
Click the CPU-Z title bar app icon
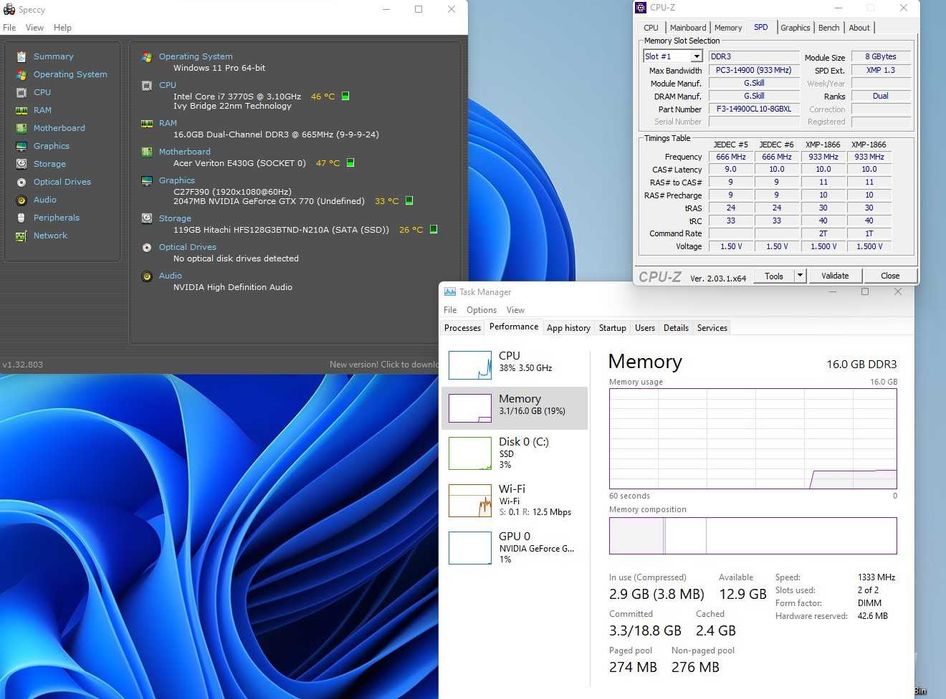coord(641,8)
